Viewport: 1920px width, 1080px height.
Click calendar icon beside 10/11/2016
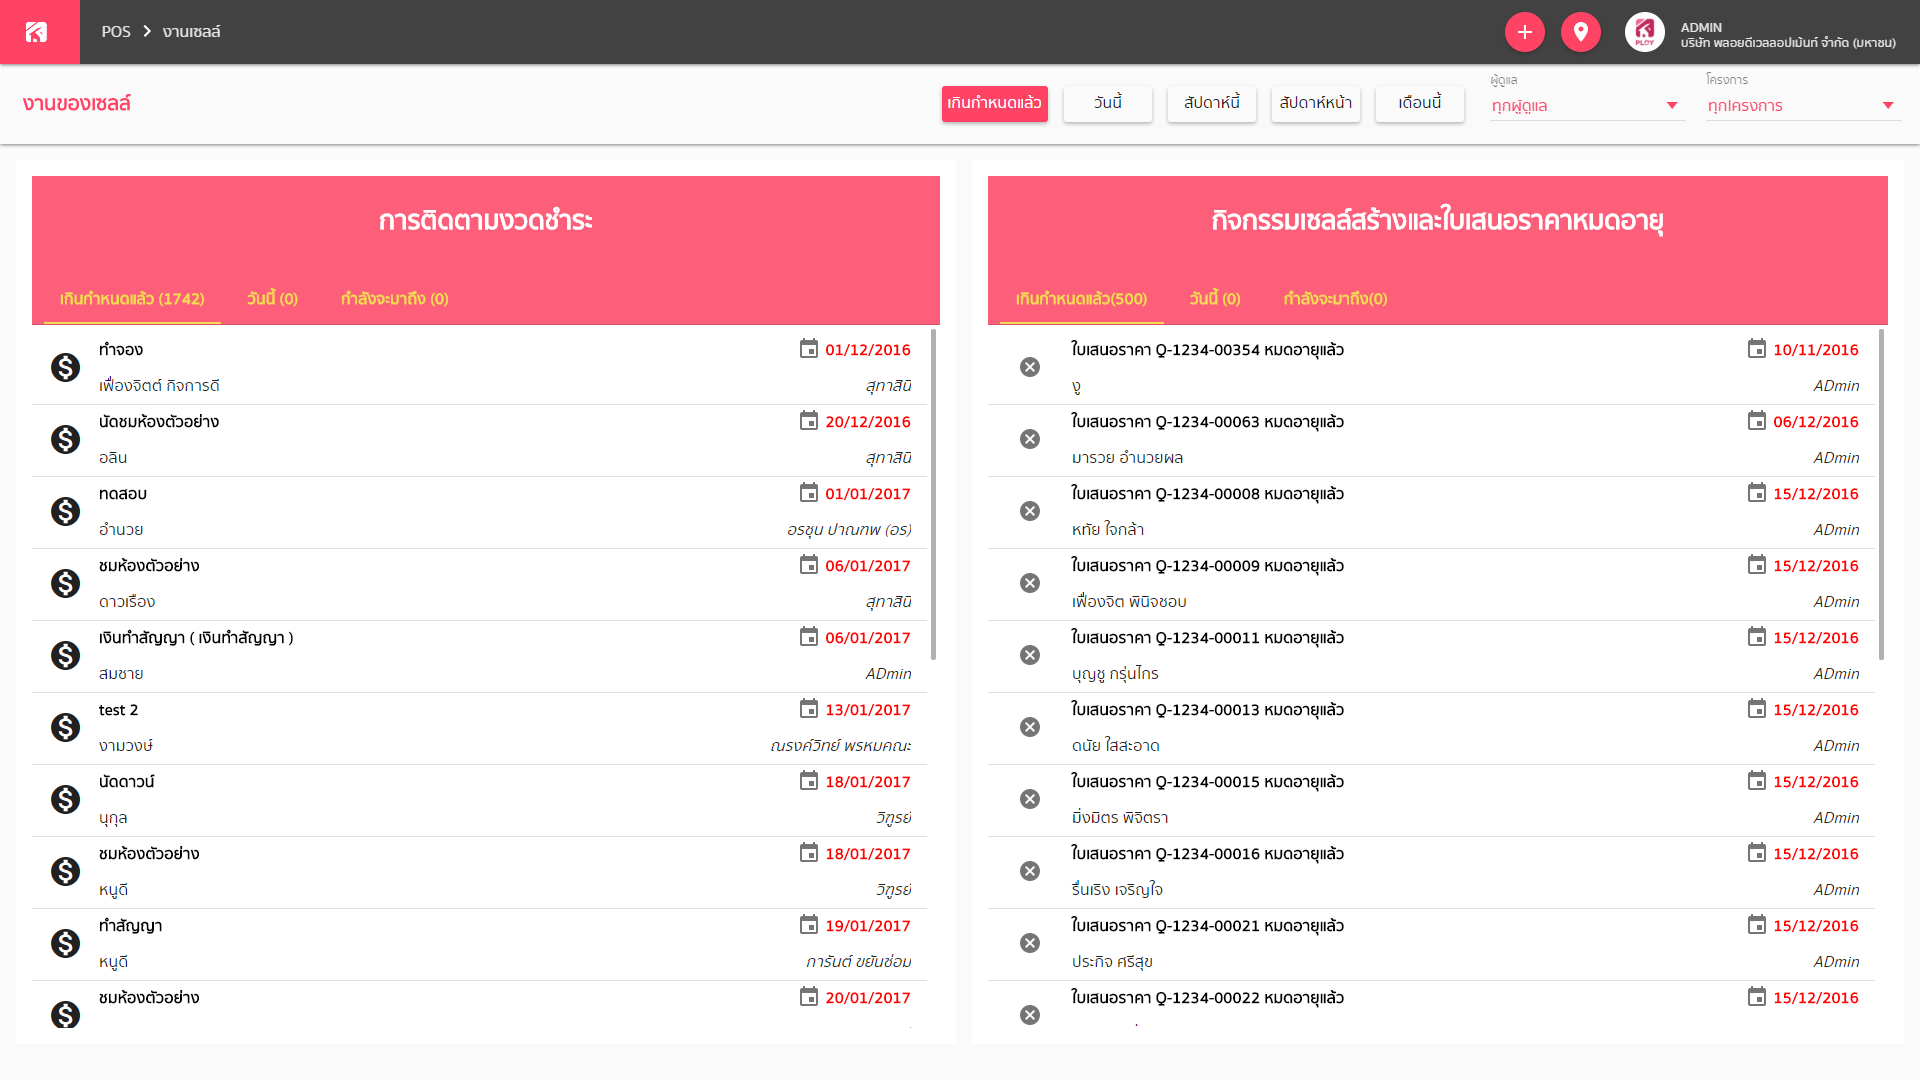tap(1757, 348)
